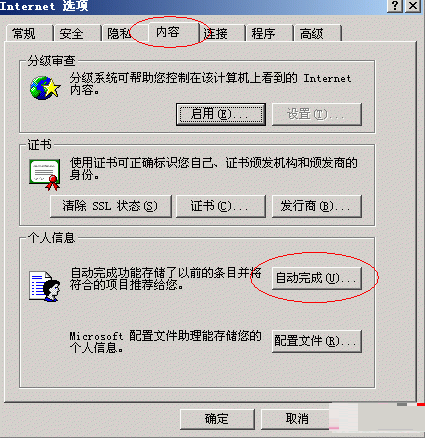Open the 证书(C)... dialog
The width and height of the screenshot is (425, 438).
pyautogui.click(x=221, y=206)
